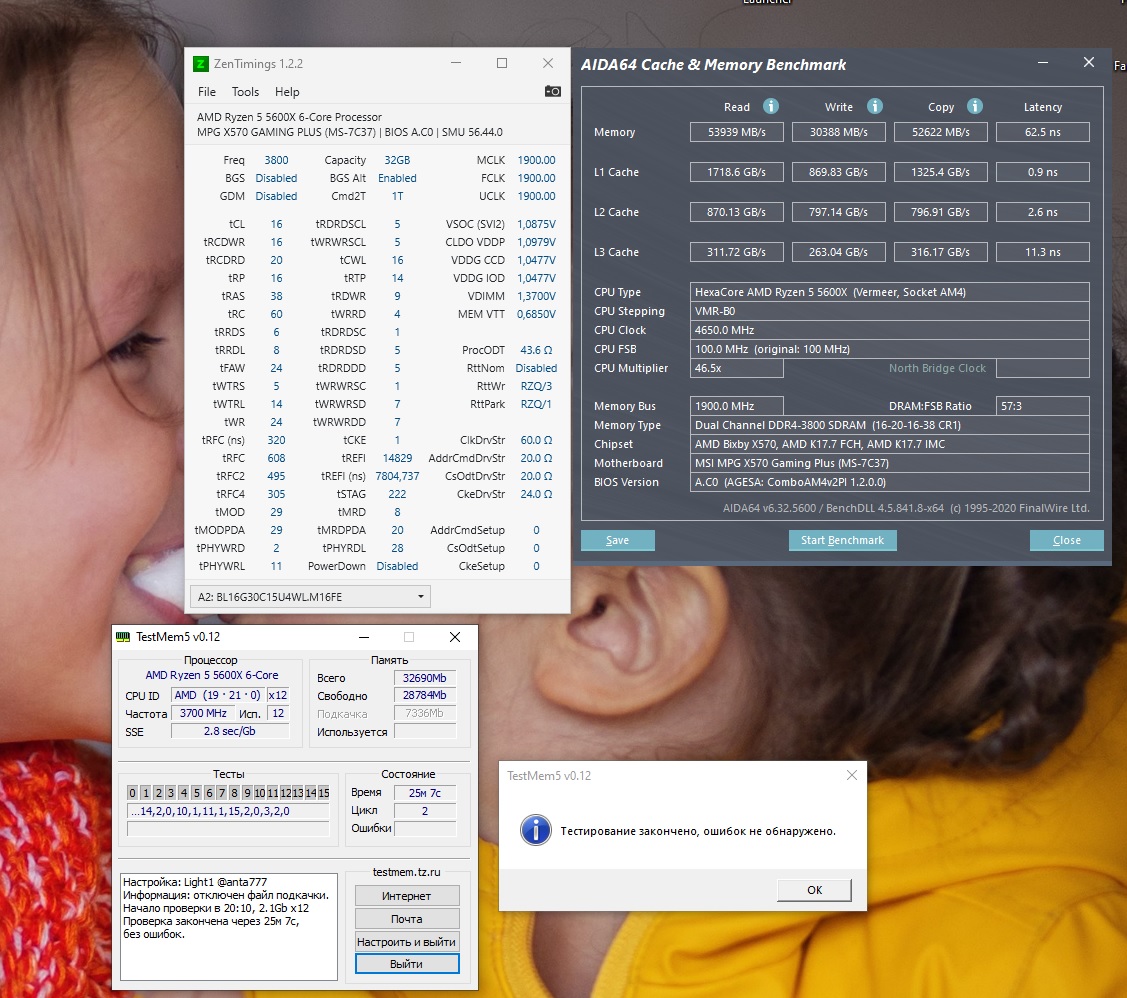The width and height of the screenshot is (1127, 998).
Task: Click the BGS Alt Enabled value
Action: click(397, 178)
